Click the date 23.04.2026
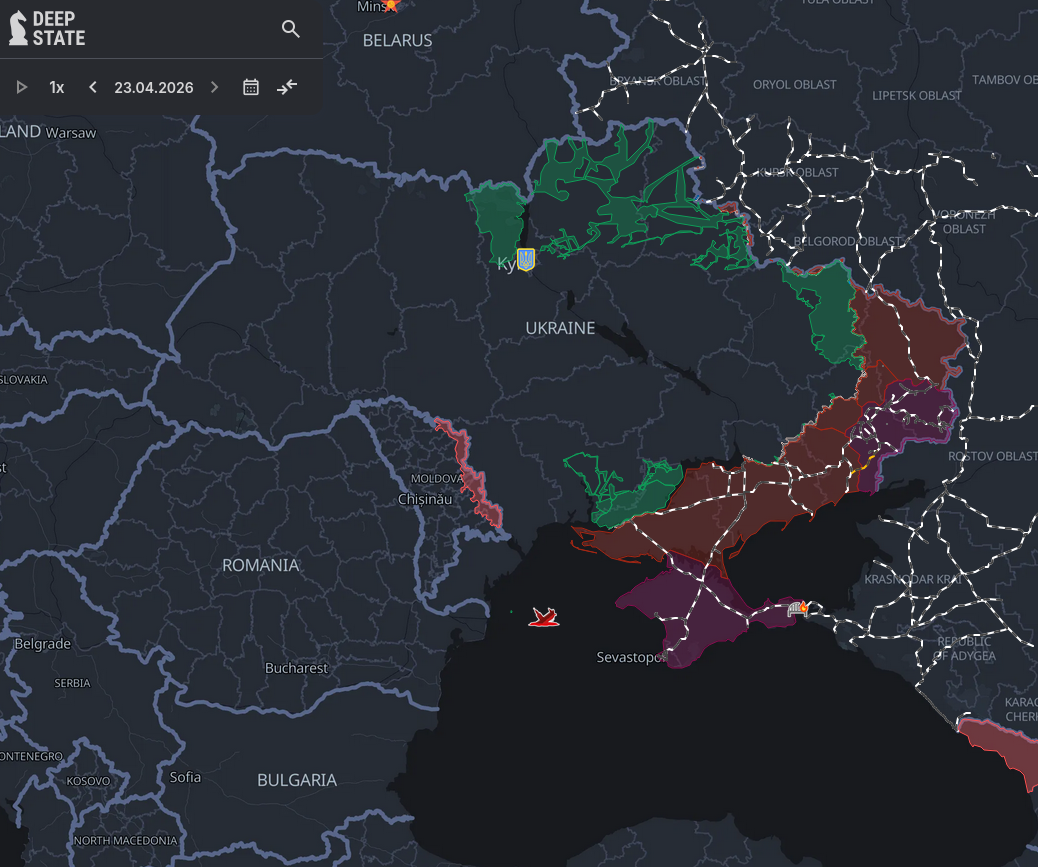Image resolution: width=1038 pixels, height=867 pixels. click(154, 87)
